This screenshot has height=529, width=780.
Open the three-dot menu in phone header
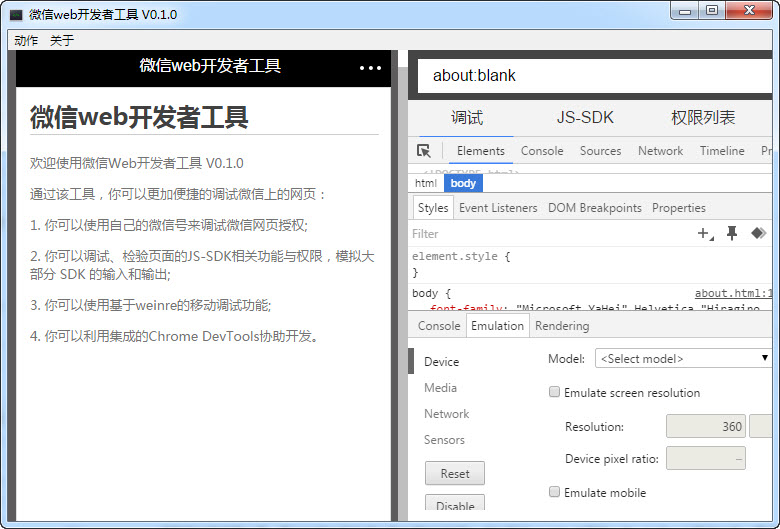(x=370, y=68)
